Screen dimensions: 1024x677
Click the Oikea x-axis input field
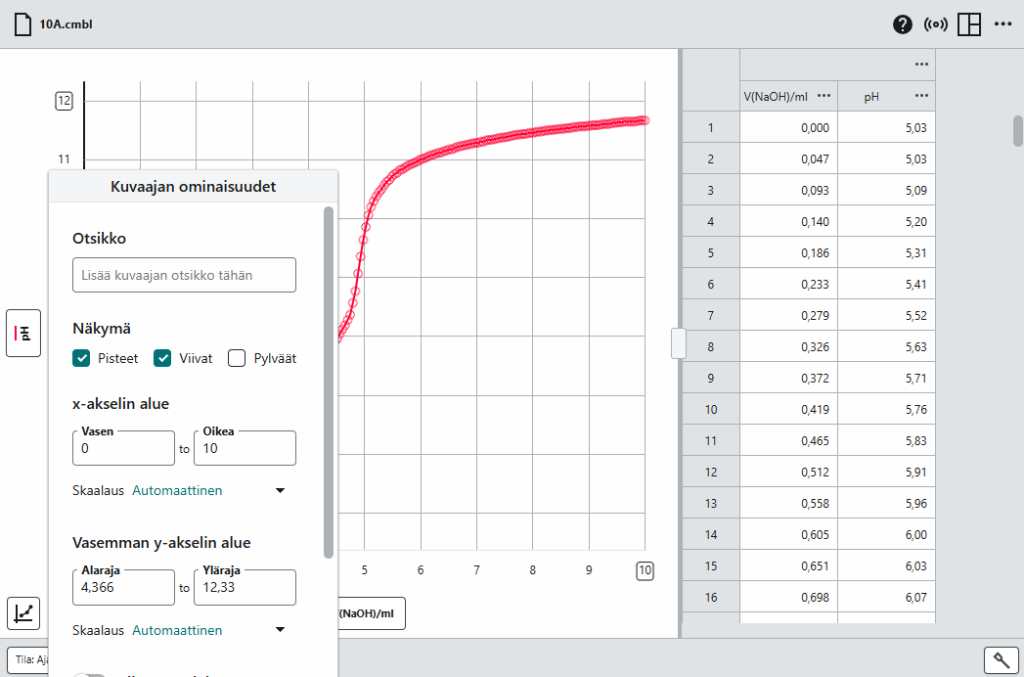click(x=245, y=448)
